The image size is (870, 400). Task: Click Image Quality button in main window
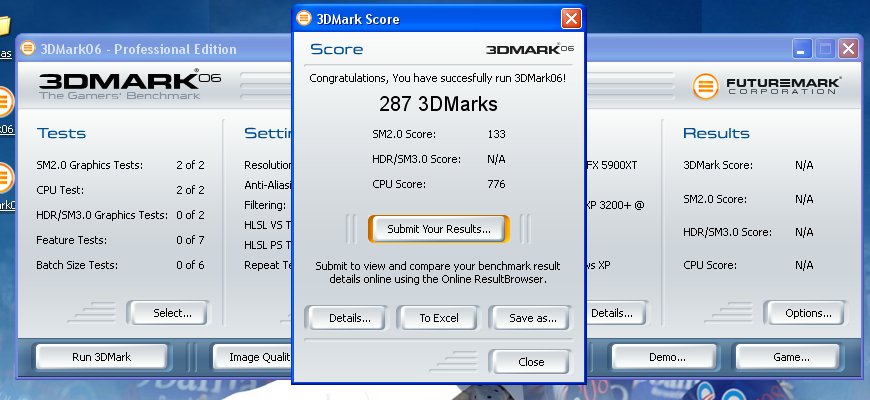pos(252,357)
